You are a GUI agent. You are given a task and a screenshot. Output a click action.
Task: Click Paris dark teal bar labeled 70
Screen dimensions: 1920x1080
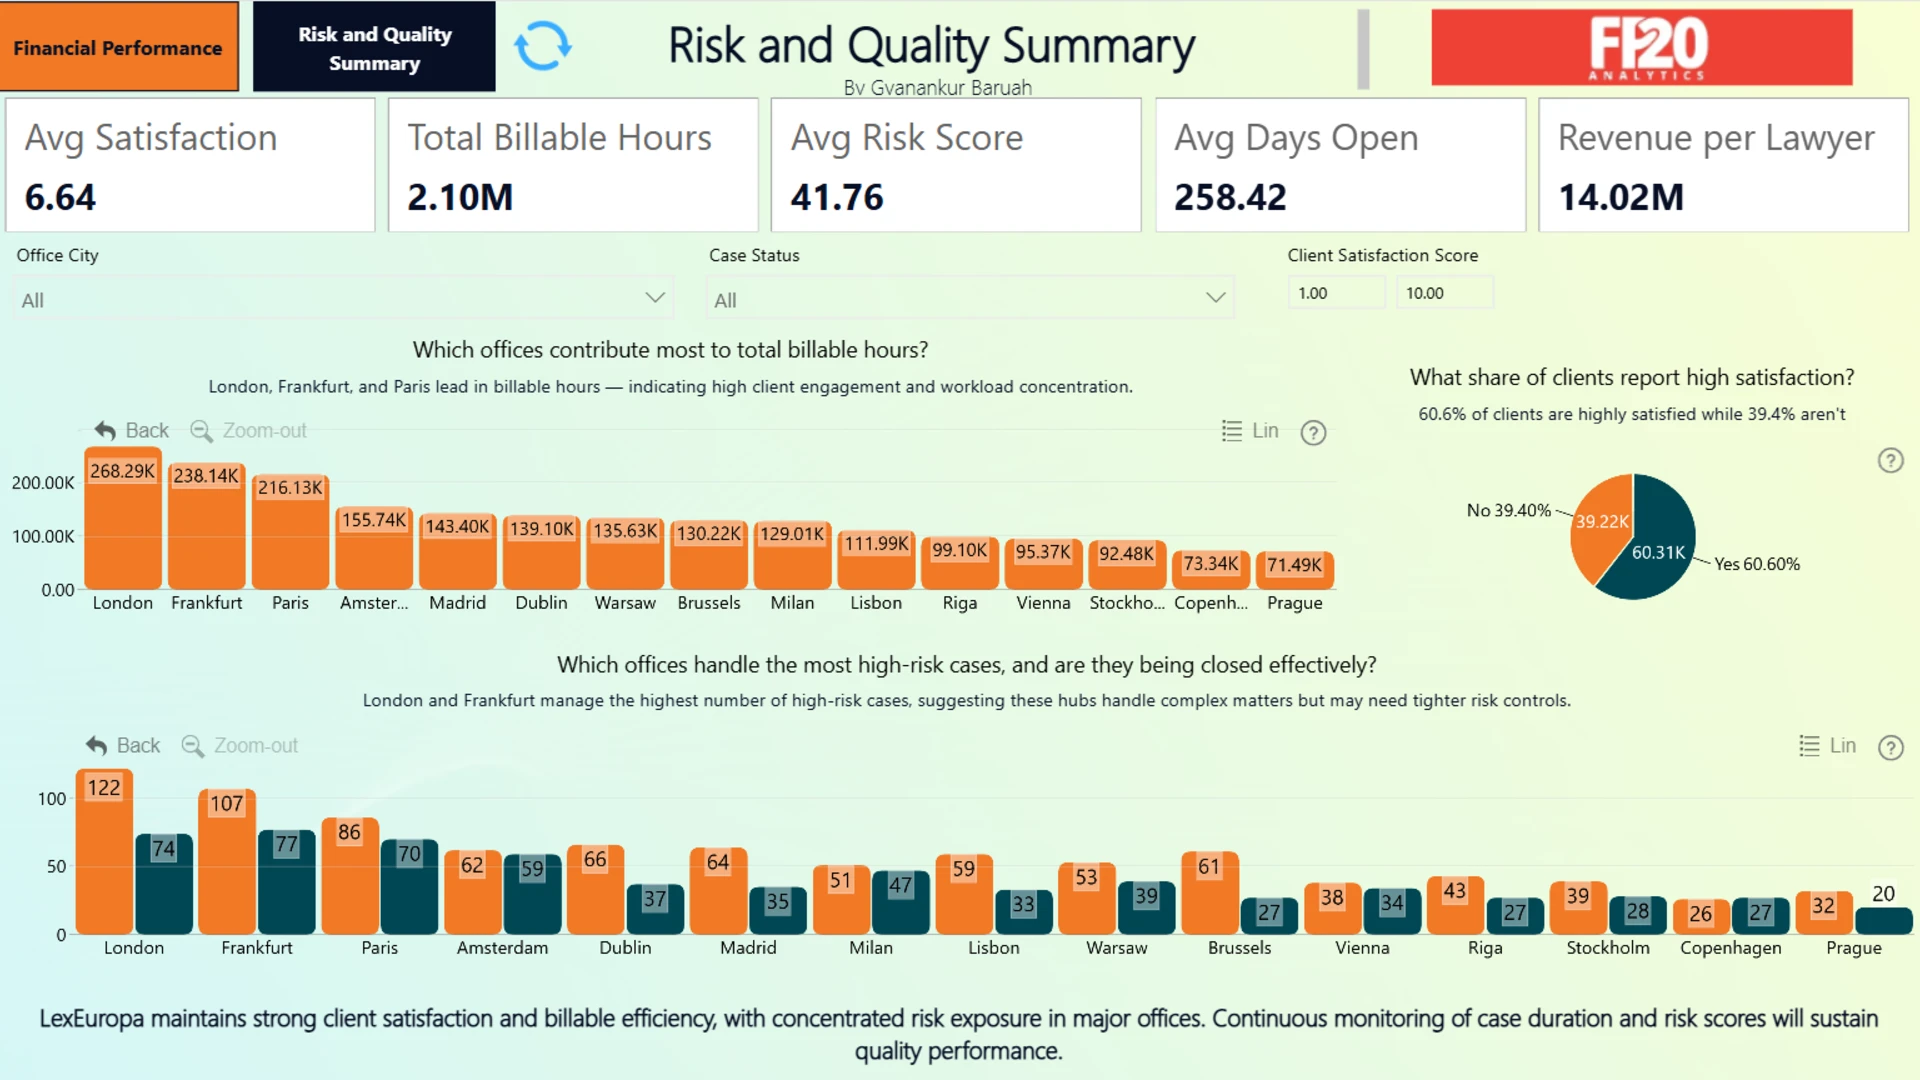tap(410, 887)
